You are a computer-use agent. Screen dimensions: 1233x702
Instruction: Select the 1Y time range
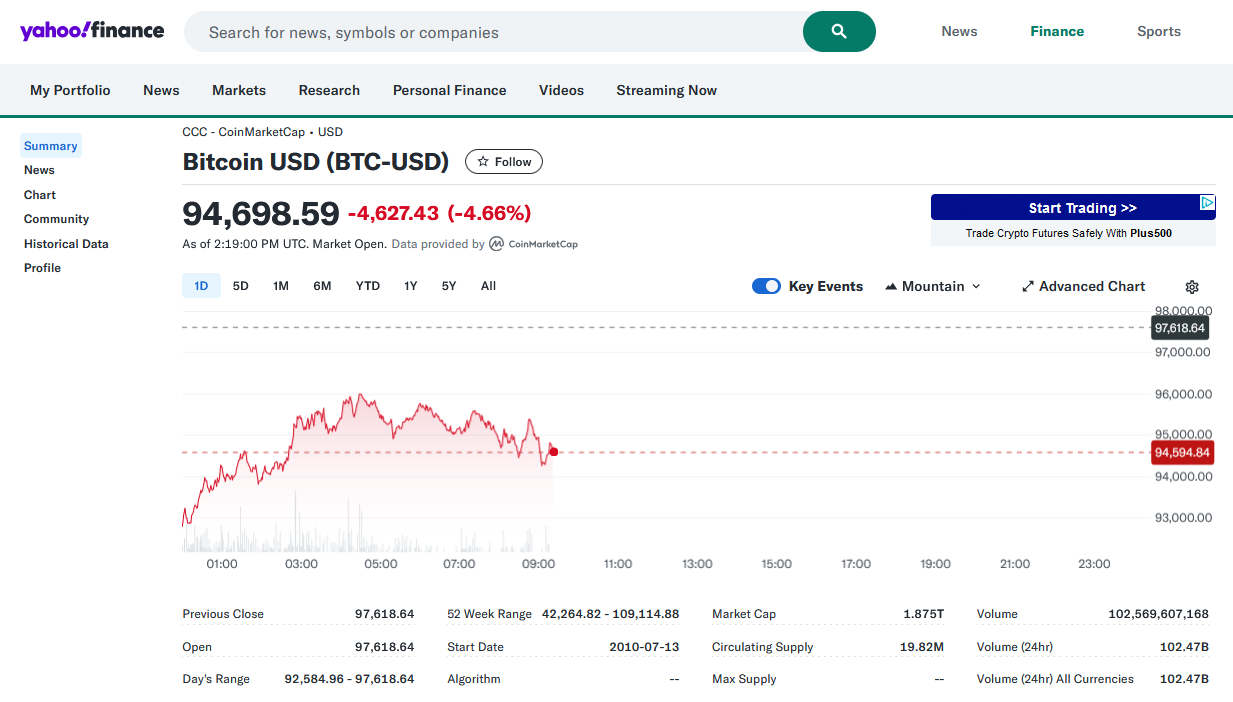click(x=411, y=286)
